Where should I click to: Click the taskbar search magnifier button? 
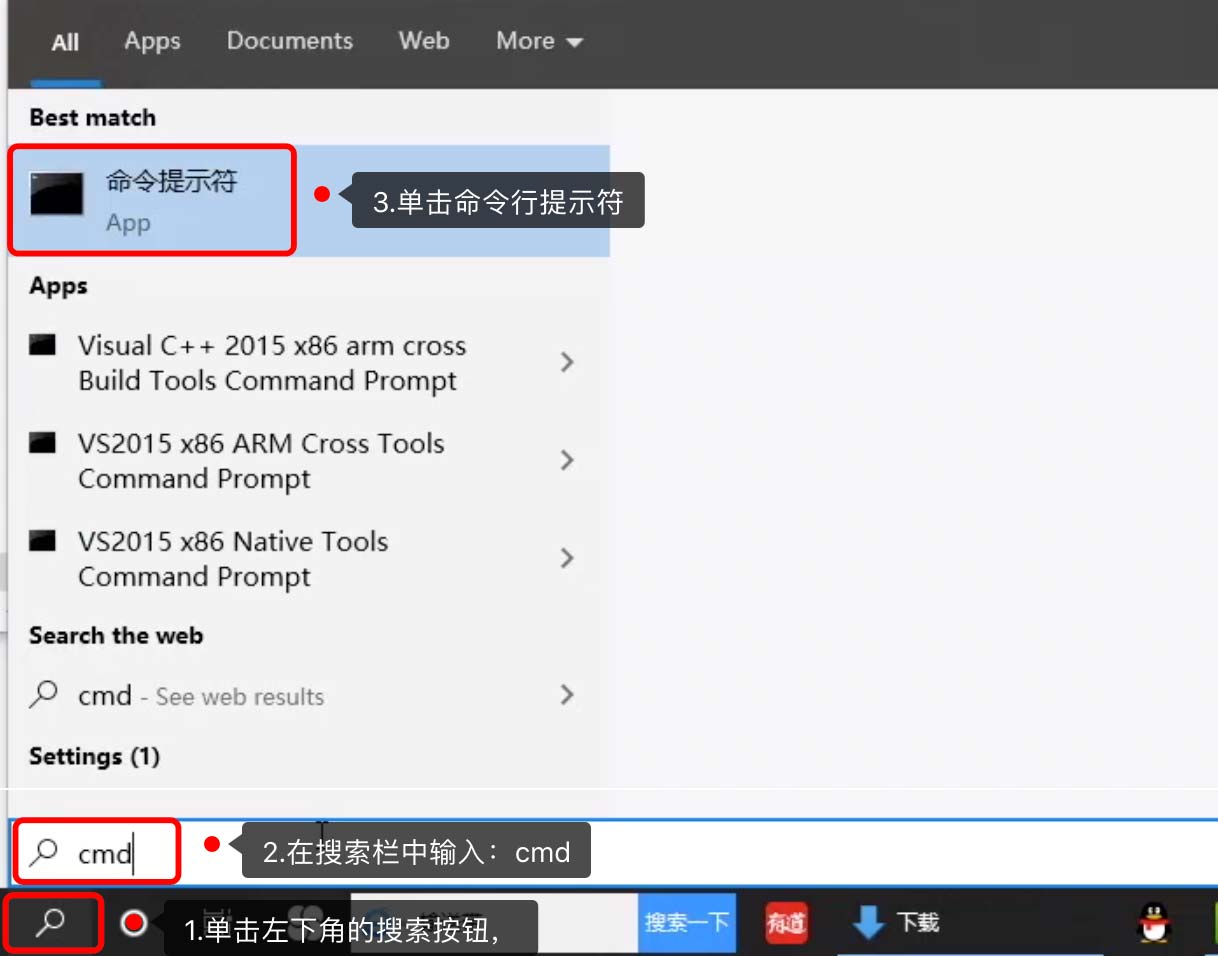click(x=50, y=922)
